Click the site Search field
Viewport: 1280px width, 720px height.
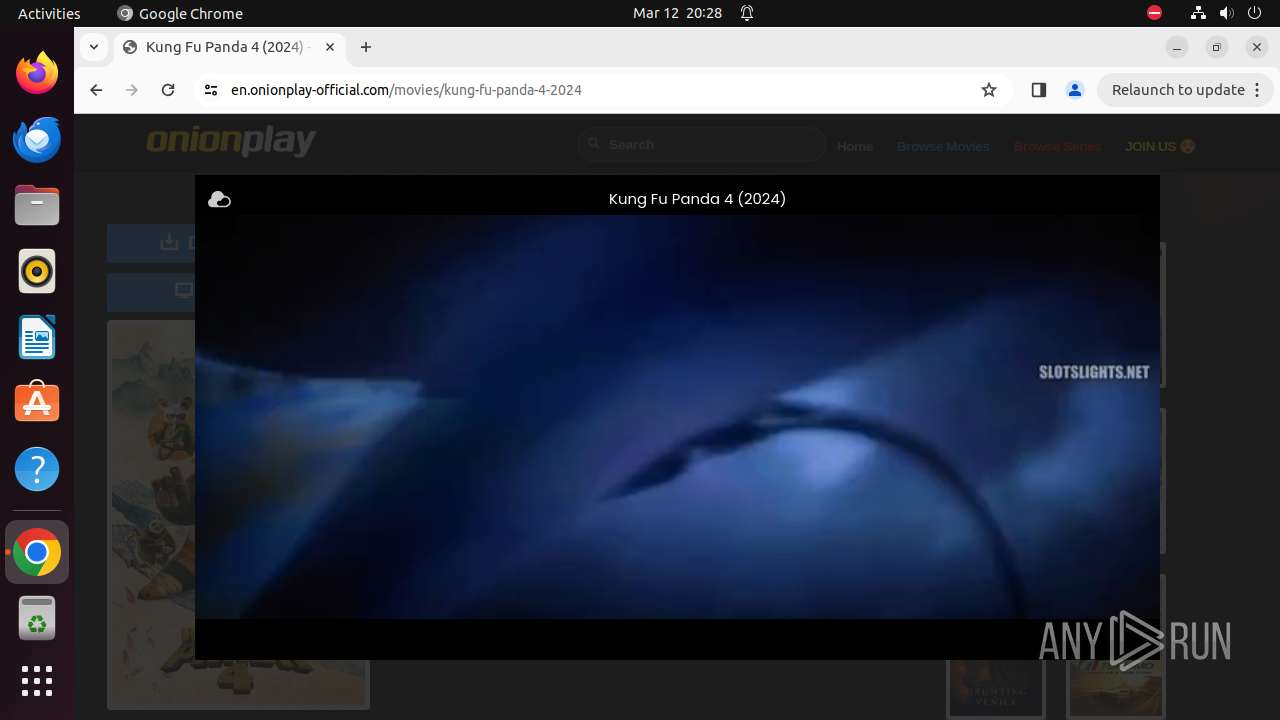coord(702,145)
